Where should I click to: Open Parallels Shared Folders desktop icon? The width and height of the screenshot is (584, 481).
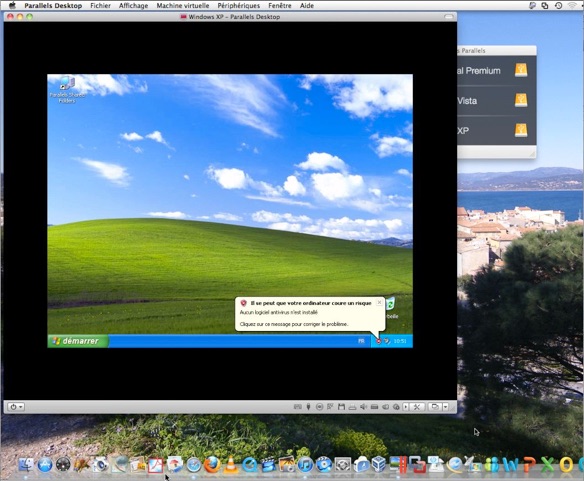tap(67, 89)
